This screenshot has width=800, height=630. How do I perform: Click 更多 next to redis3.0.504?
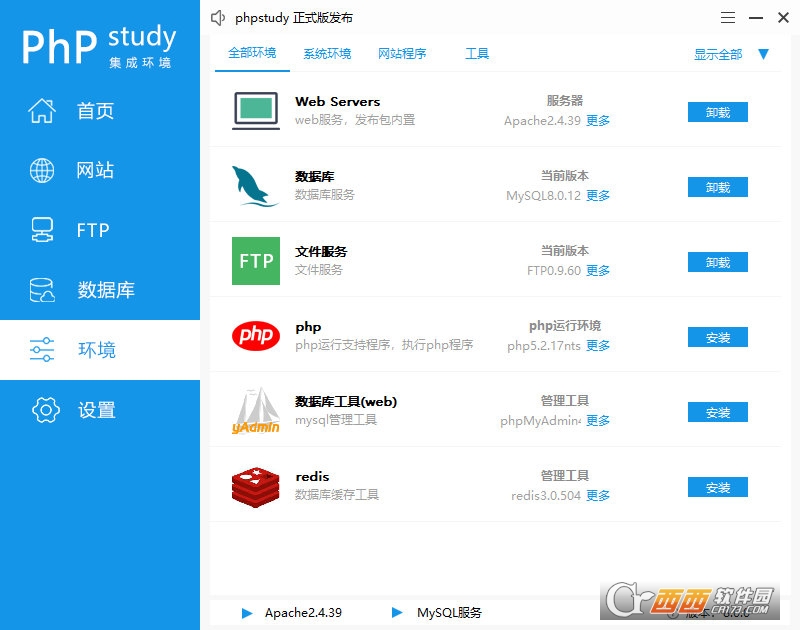pos(598,495)
